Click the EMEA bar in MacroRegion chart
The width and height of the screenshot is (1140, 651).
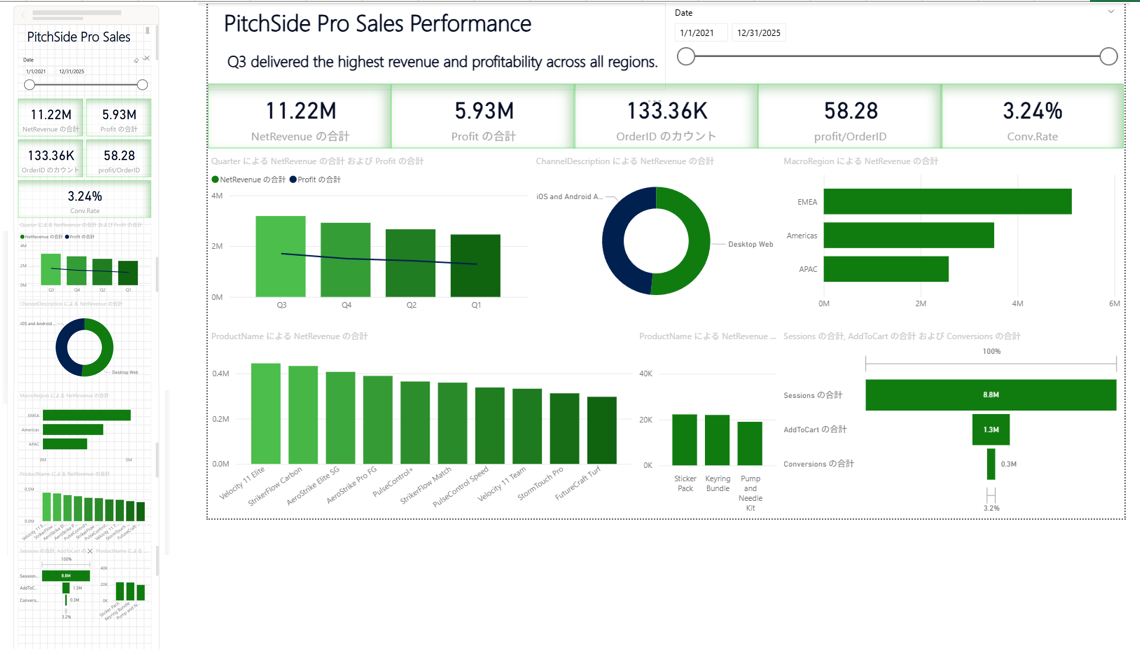coord(947,201)
